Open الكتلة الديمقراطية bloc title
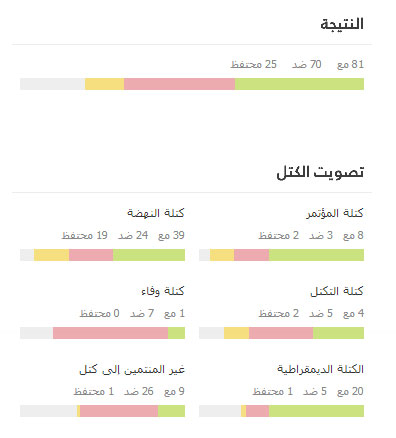Screen dimensions: 396x438 click(320, 369)
